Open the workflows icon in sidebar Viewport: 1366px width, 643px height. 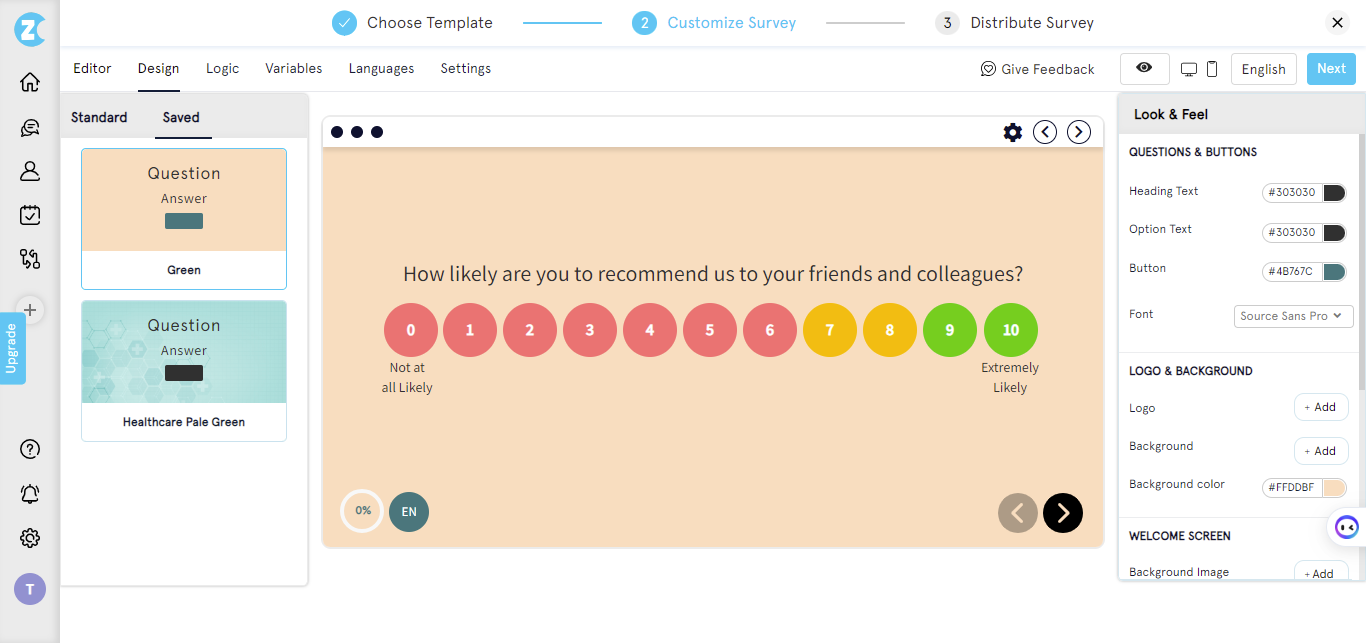click(x=30, y=259)
